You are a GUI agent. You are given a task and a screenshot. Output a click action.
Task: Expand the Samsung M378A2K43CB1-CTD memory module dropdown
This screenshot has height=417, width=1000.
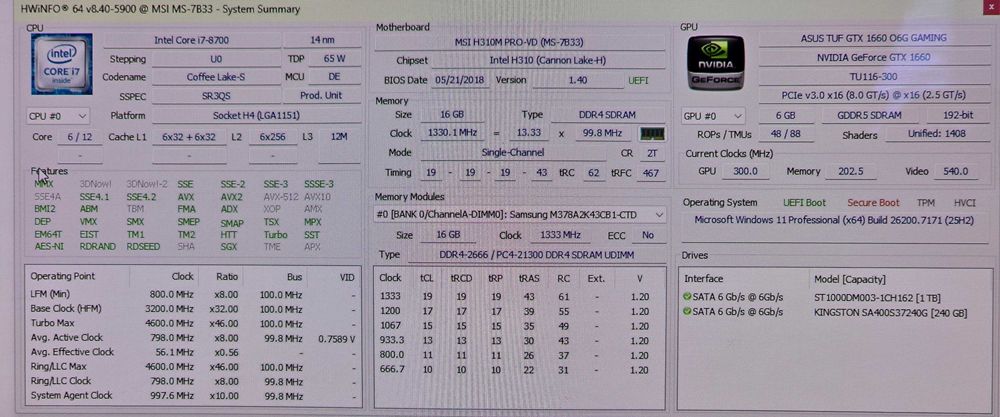(x=520, y=215)
